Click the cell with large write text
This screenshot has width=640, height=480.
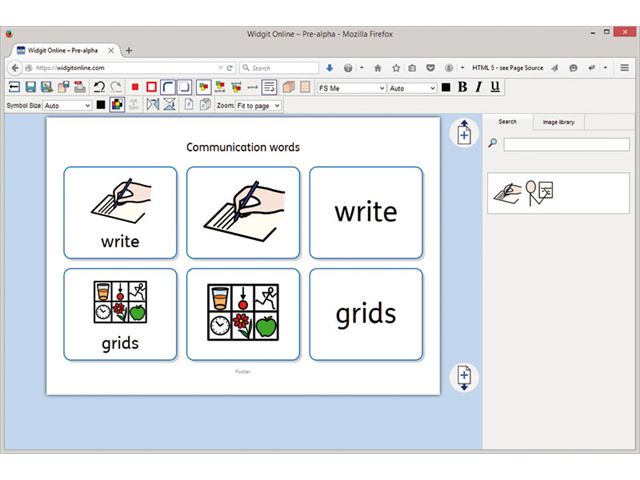tap(366, 213)
